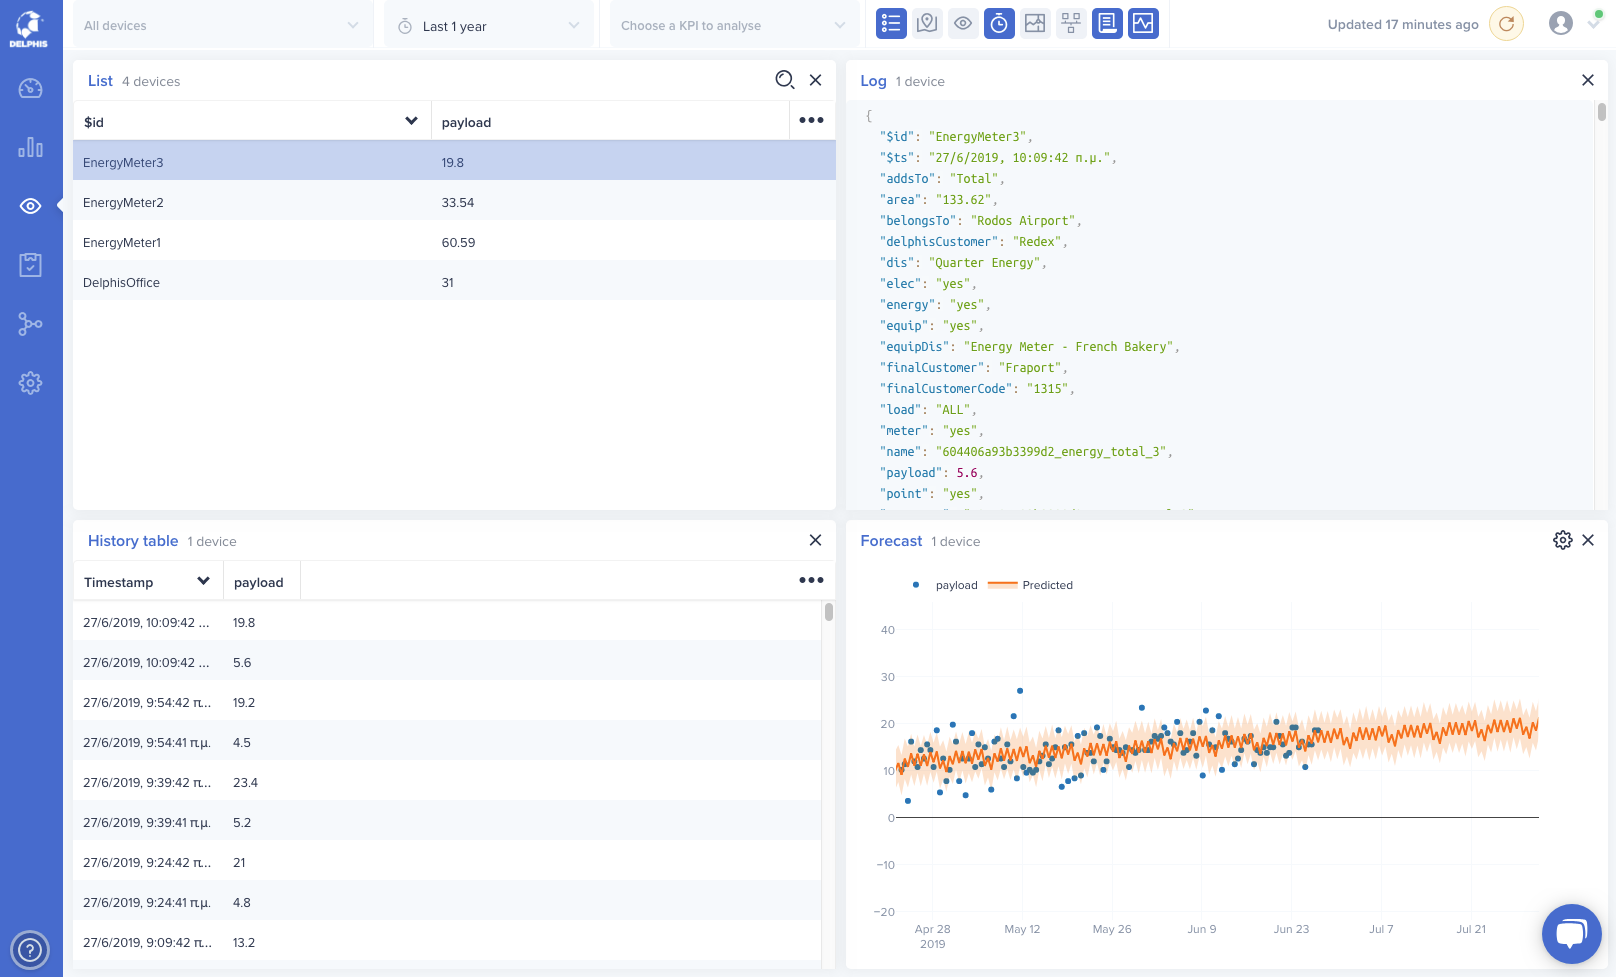The height and width of the screenshot is (977, 1616).
Task: Close the Forecast panel
Action: [x=1588, y=540]
